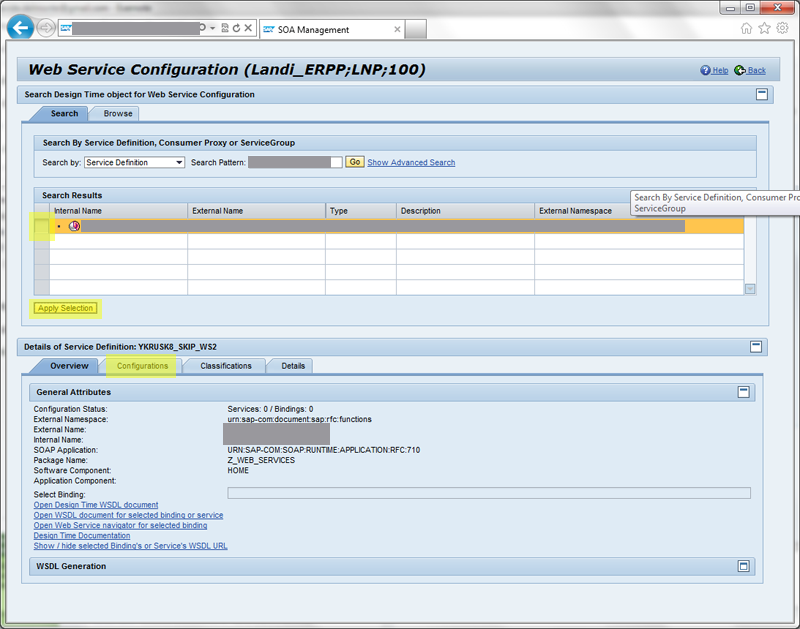Image resolution: width=800 pixels, height=629 pixels.
Task: Click the Select Binding field
Action: pos(489,493)
